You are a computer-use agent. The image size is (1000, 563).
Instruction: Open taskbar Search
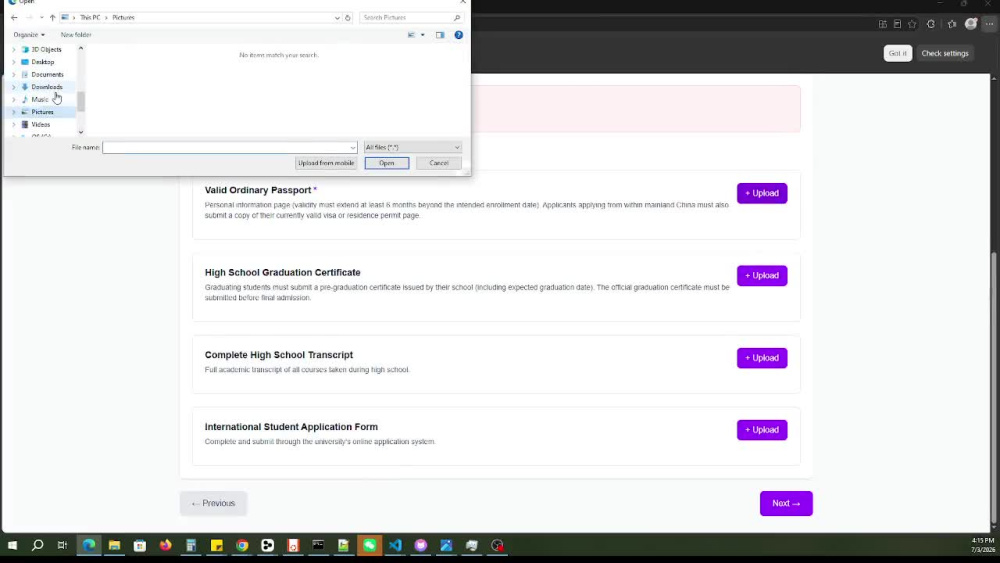pyautogui.click(x=38, y=545)
